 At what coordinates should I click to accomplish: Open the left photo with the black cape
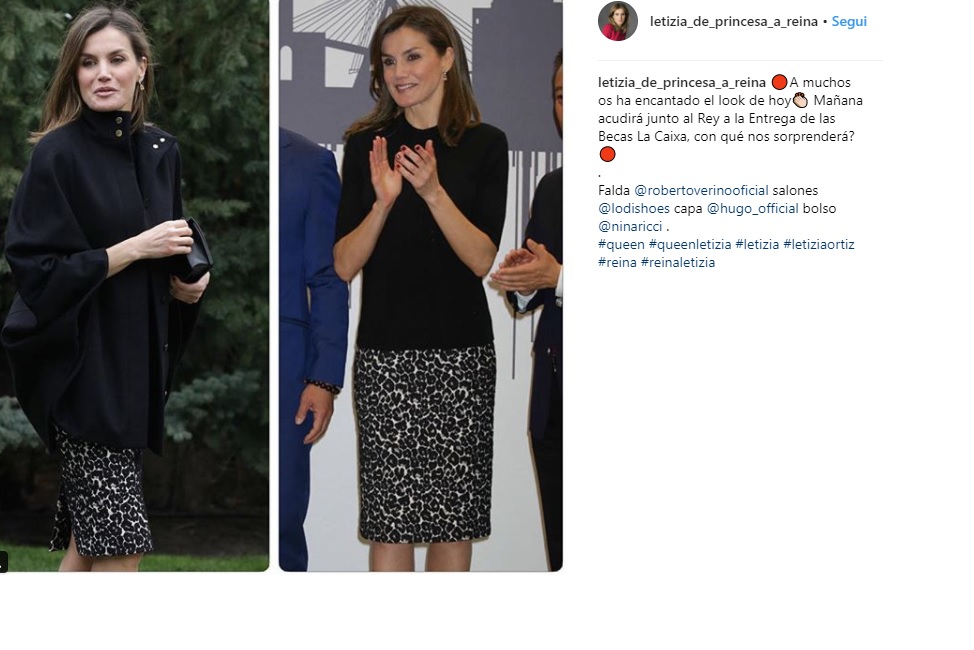134,285
